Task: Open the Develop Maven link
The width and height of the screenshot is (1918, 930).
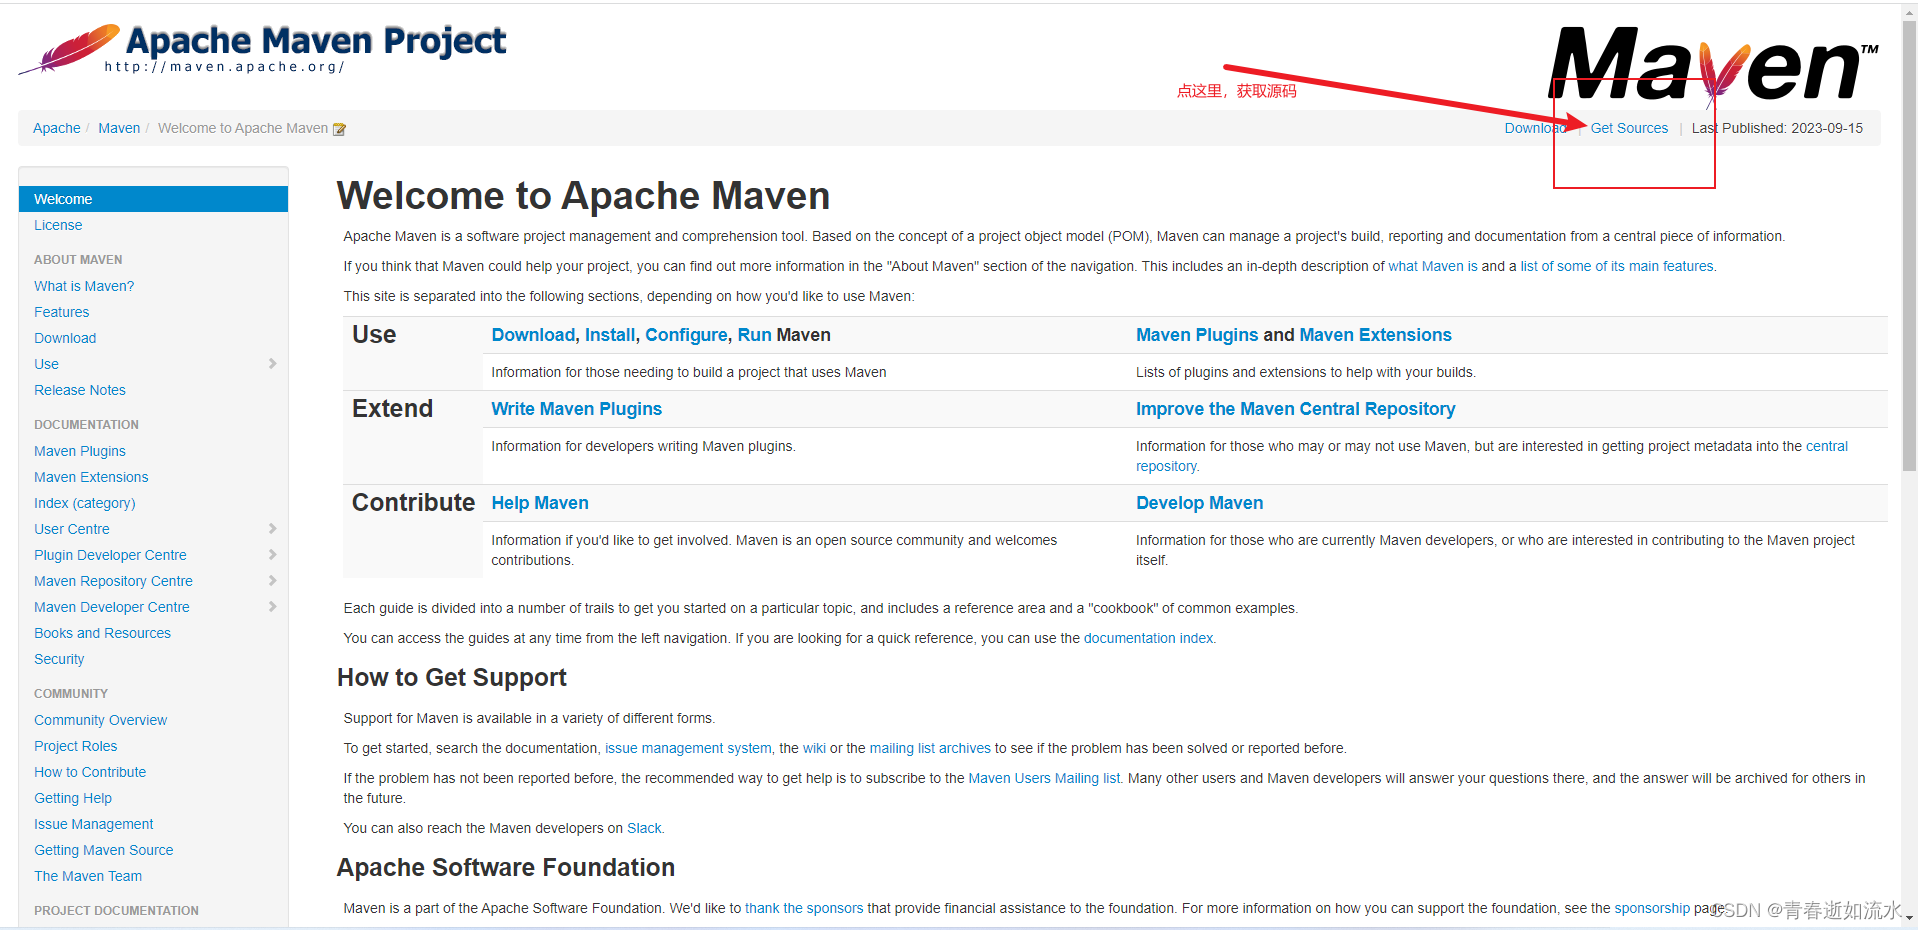Action: pyautogui.click(x=1200, y=503)
